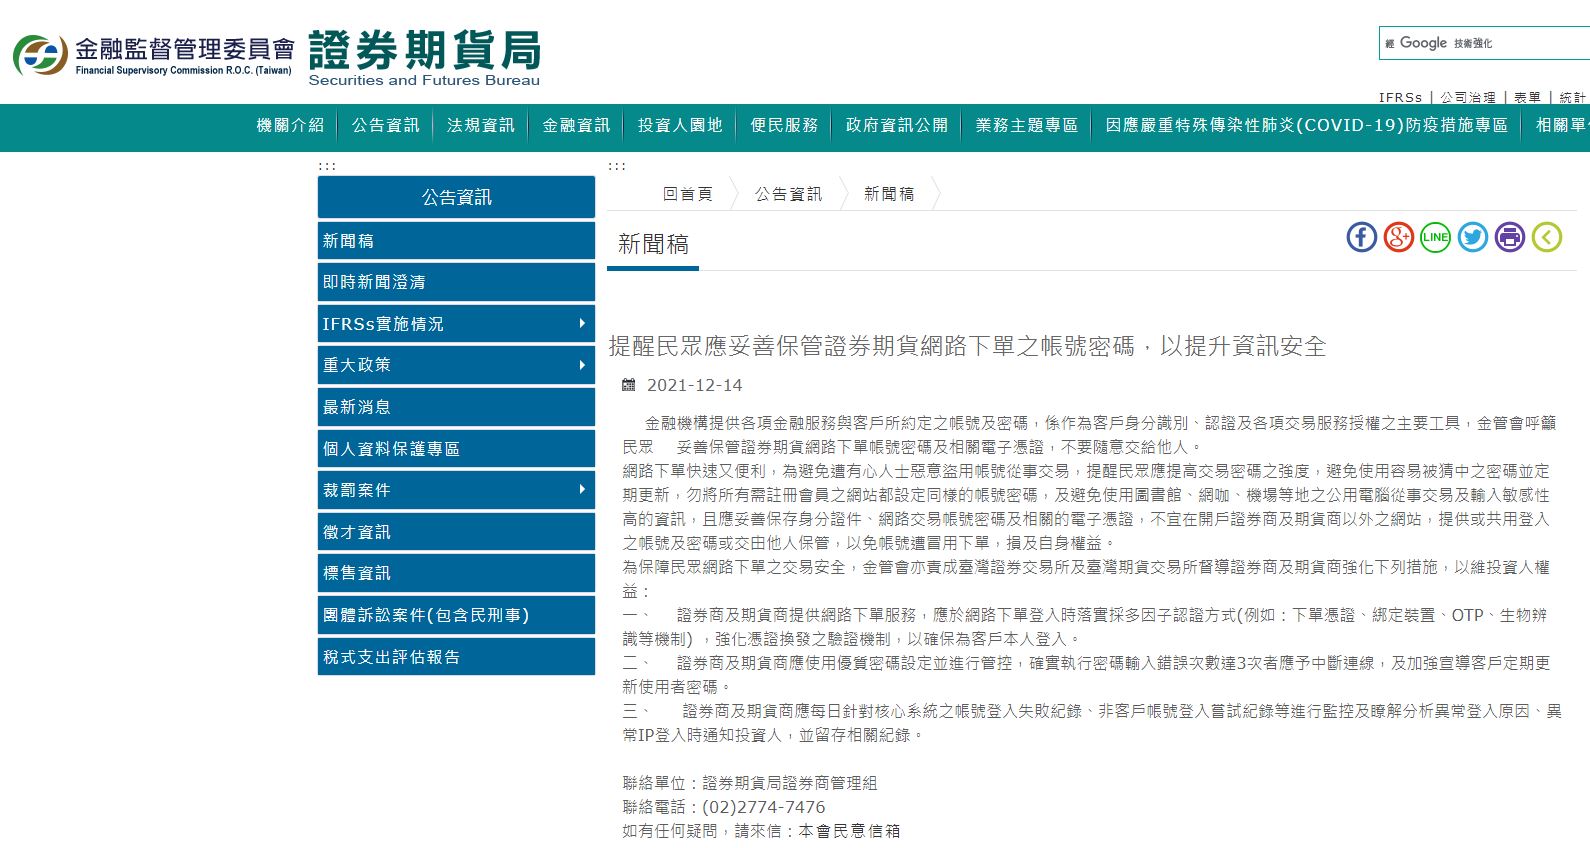Click 公告資訊 breadcrumb link
Image resolution: width=1590 pixels, height=848 pixels.
[789, 194]
